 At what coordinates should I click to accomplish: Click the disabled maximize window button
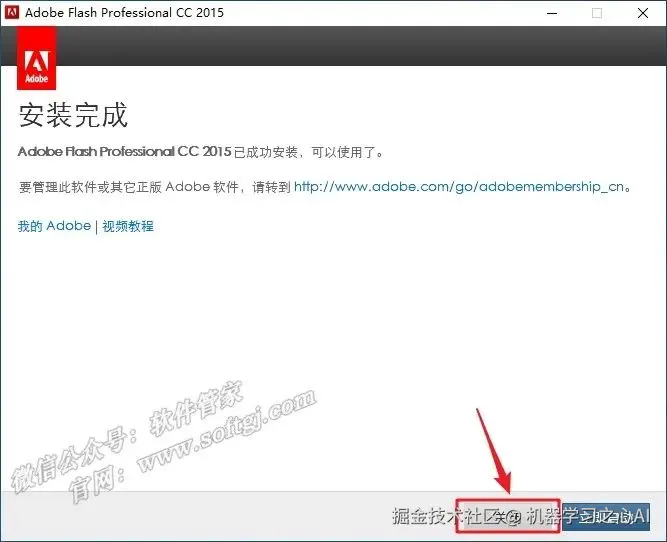pos(597,13)
